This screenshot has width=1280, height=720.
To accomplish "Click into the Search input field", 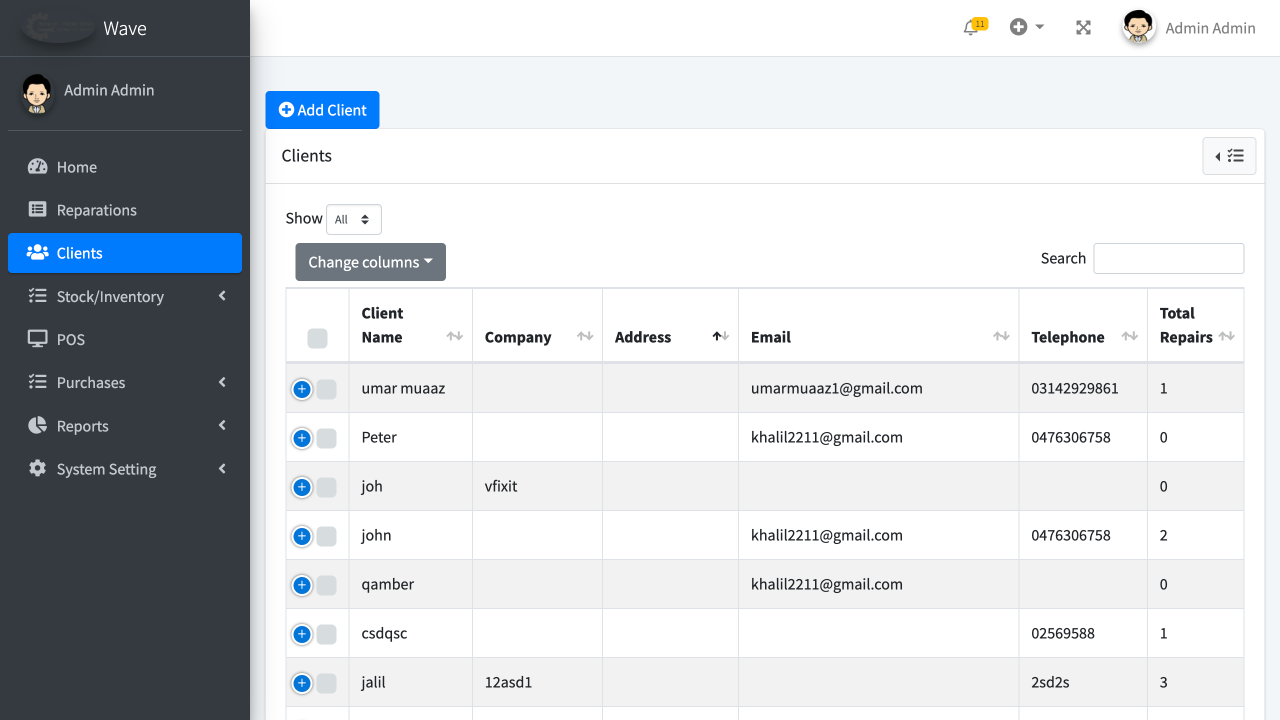I will (1168, 258).
